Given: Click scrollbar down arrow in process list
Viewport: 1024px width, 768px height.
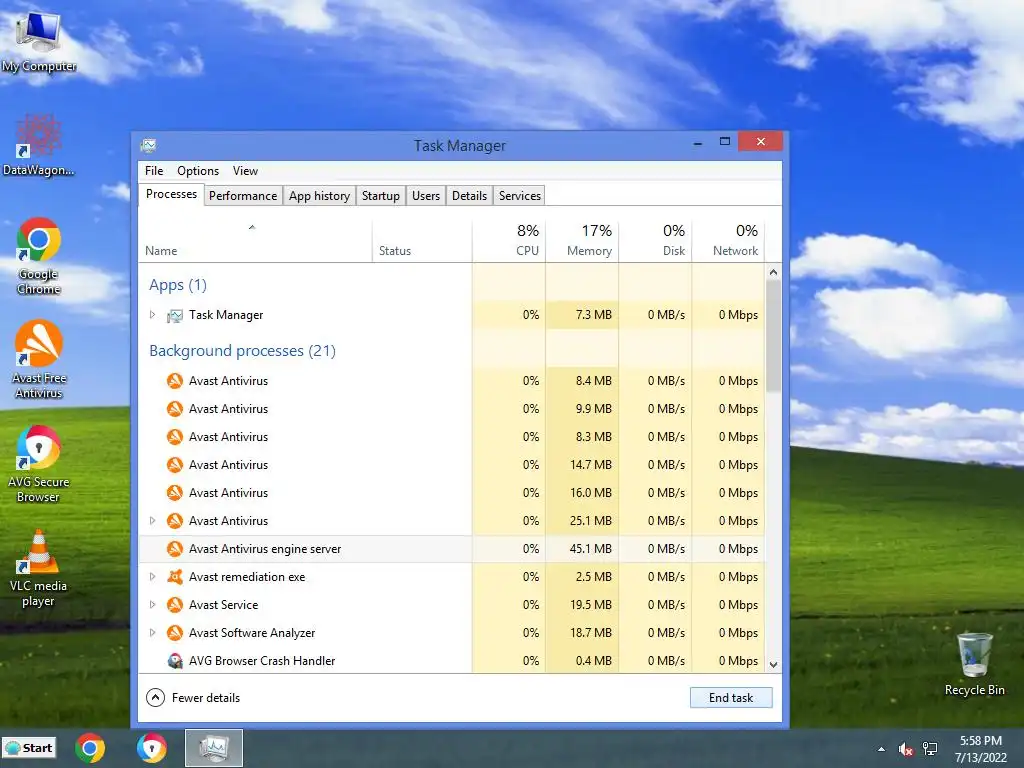Looking at the screenshot, I should point(773,665).
